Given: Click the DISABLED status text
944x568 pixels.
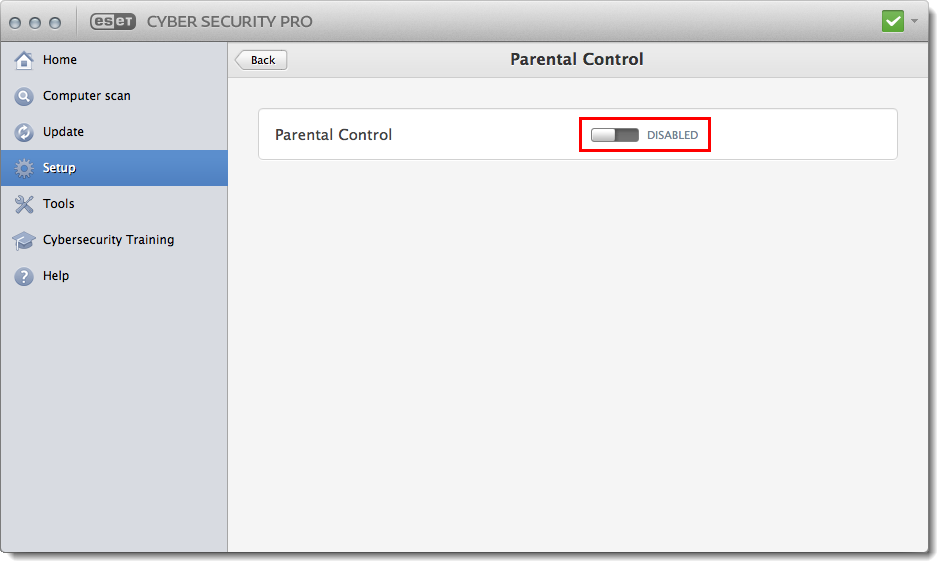Looking at the screenshot, I should [x=672, y=135].
